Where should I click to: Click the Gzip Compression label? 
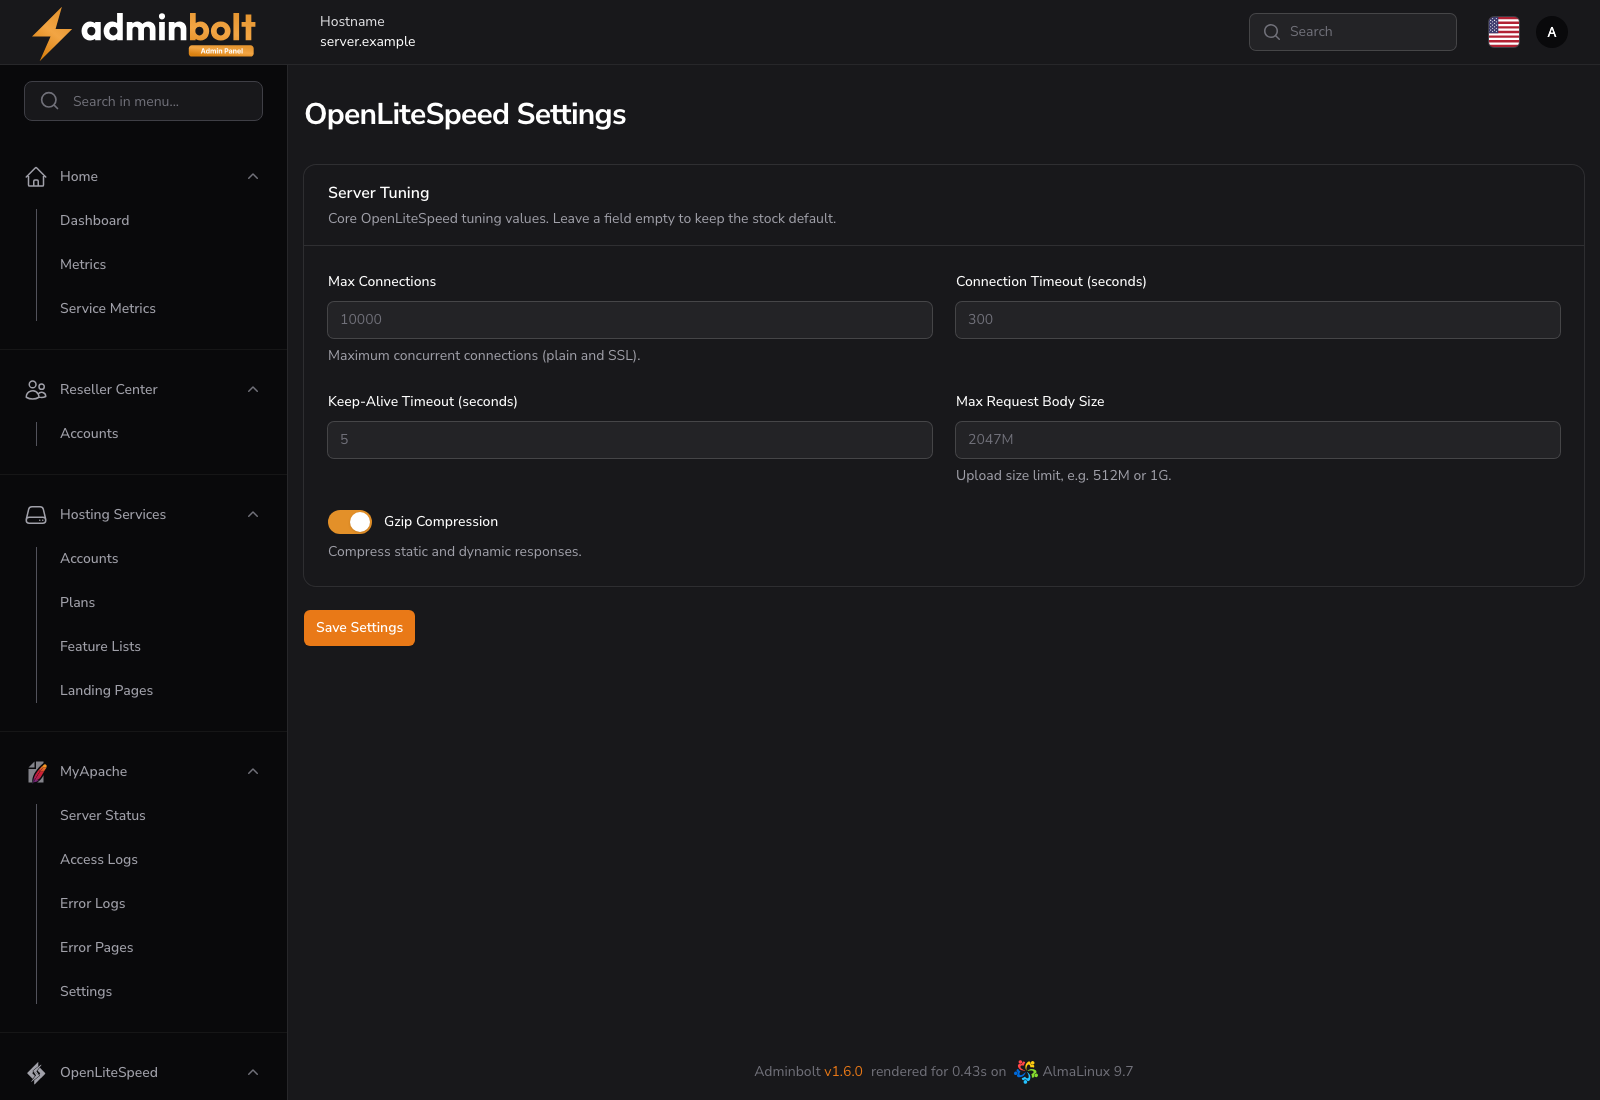[441, 521]
